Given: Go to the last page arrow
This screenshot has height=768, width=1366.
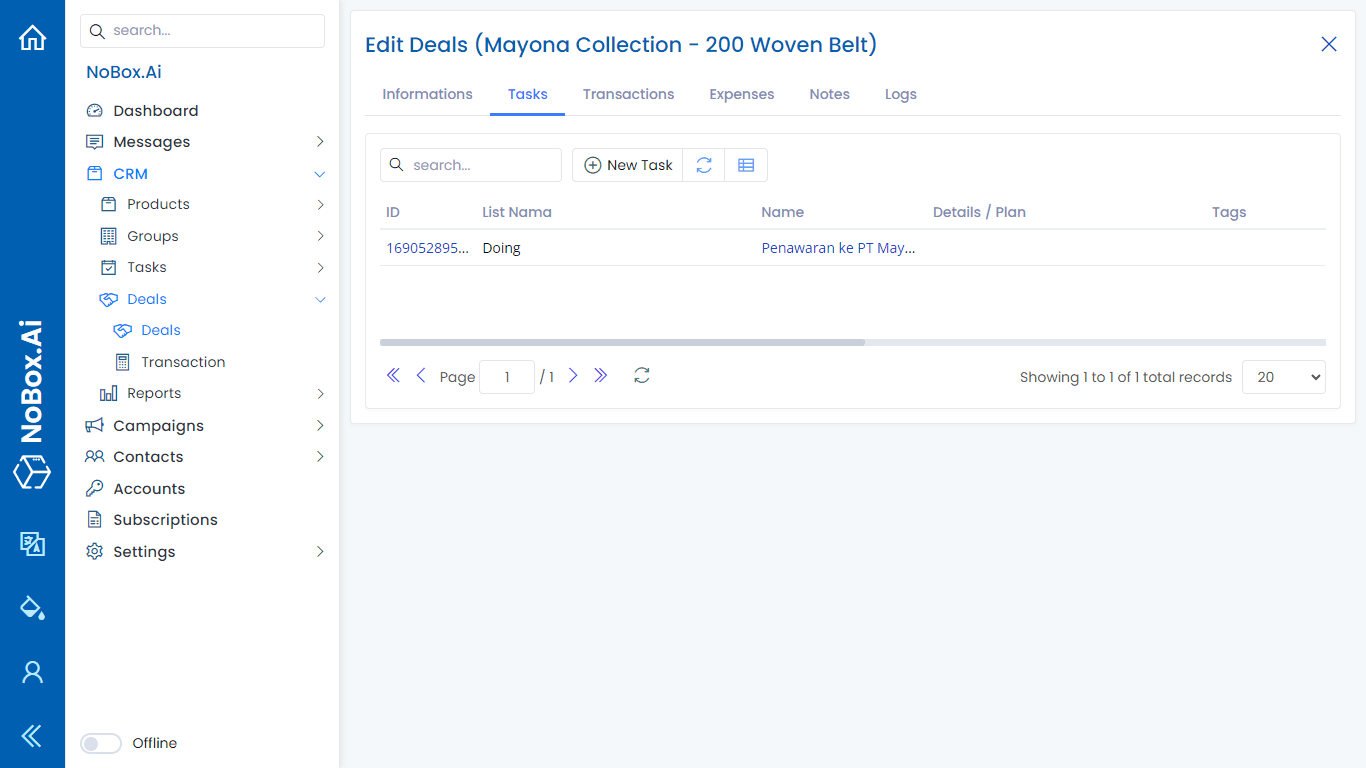Looking at the screenshot, I should point(600,376).
